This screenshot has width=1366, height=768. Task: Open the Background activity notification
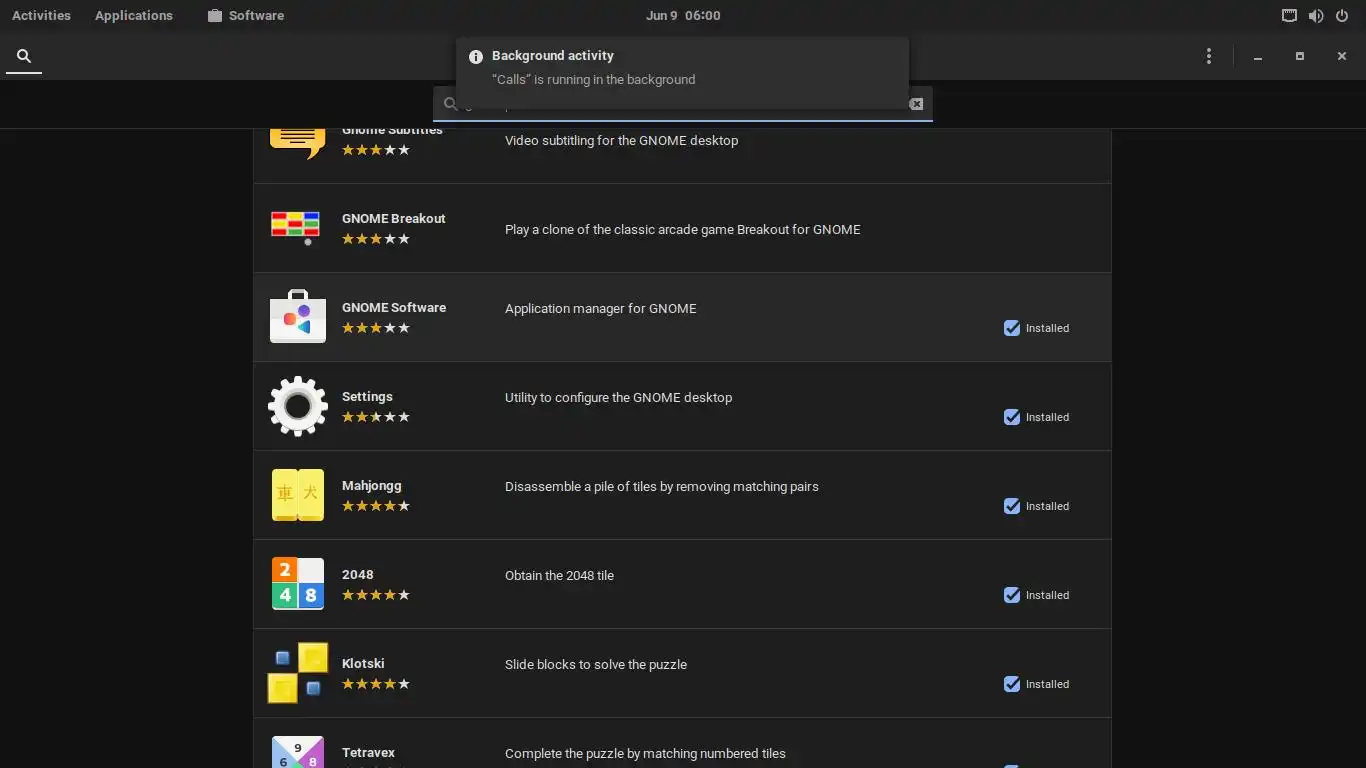pyautogui.click(x=682, y=68)
